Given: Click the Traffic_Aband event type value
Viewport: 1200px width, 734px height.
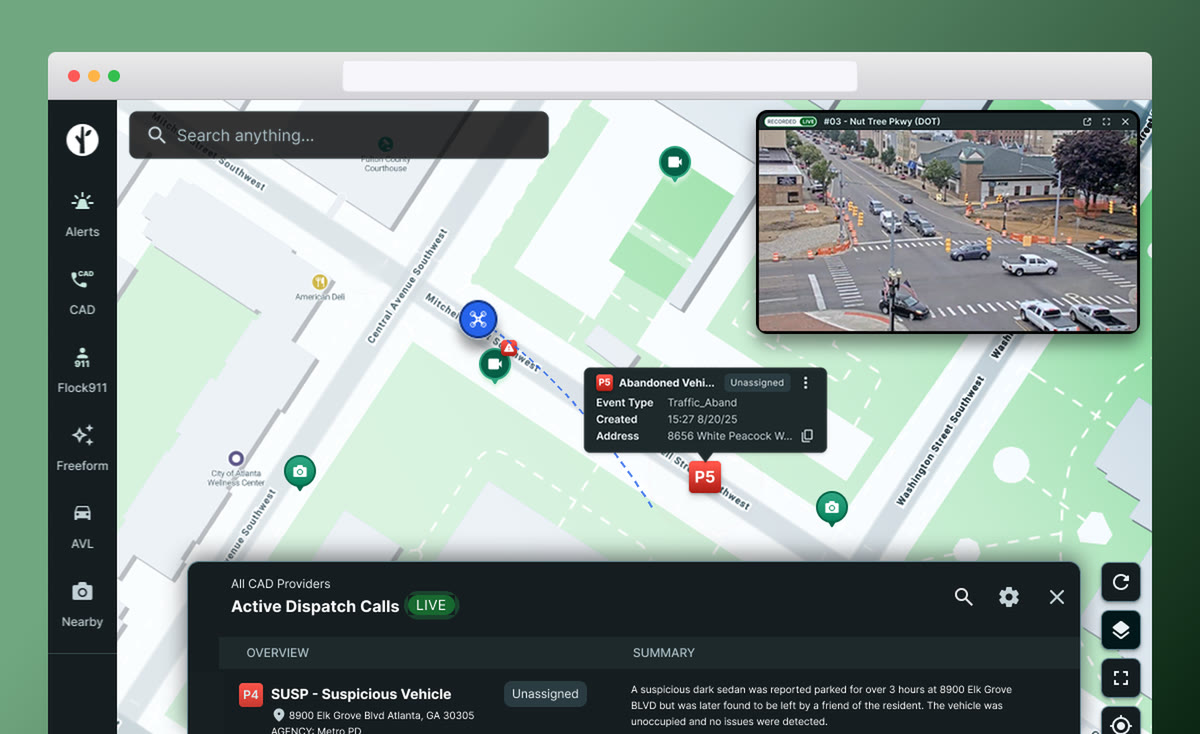Looking at the screenshot, I should [x=702, y=403].
